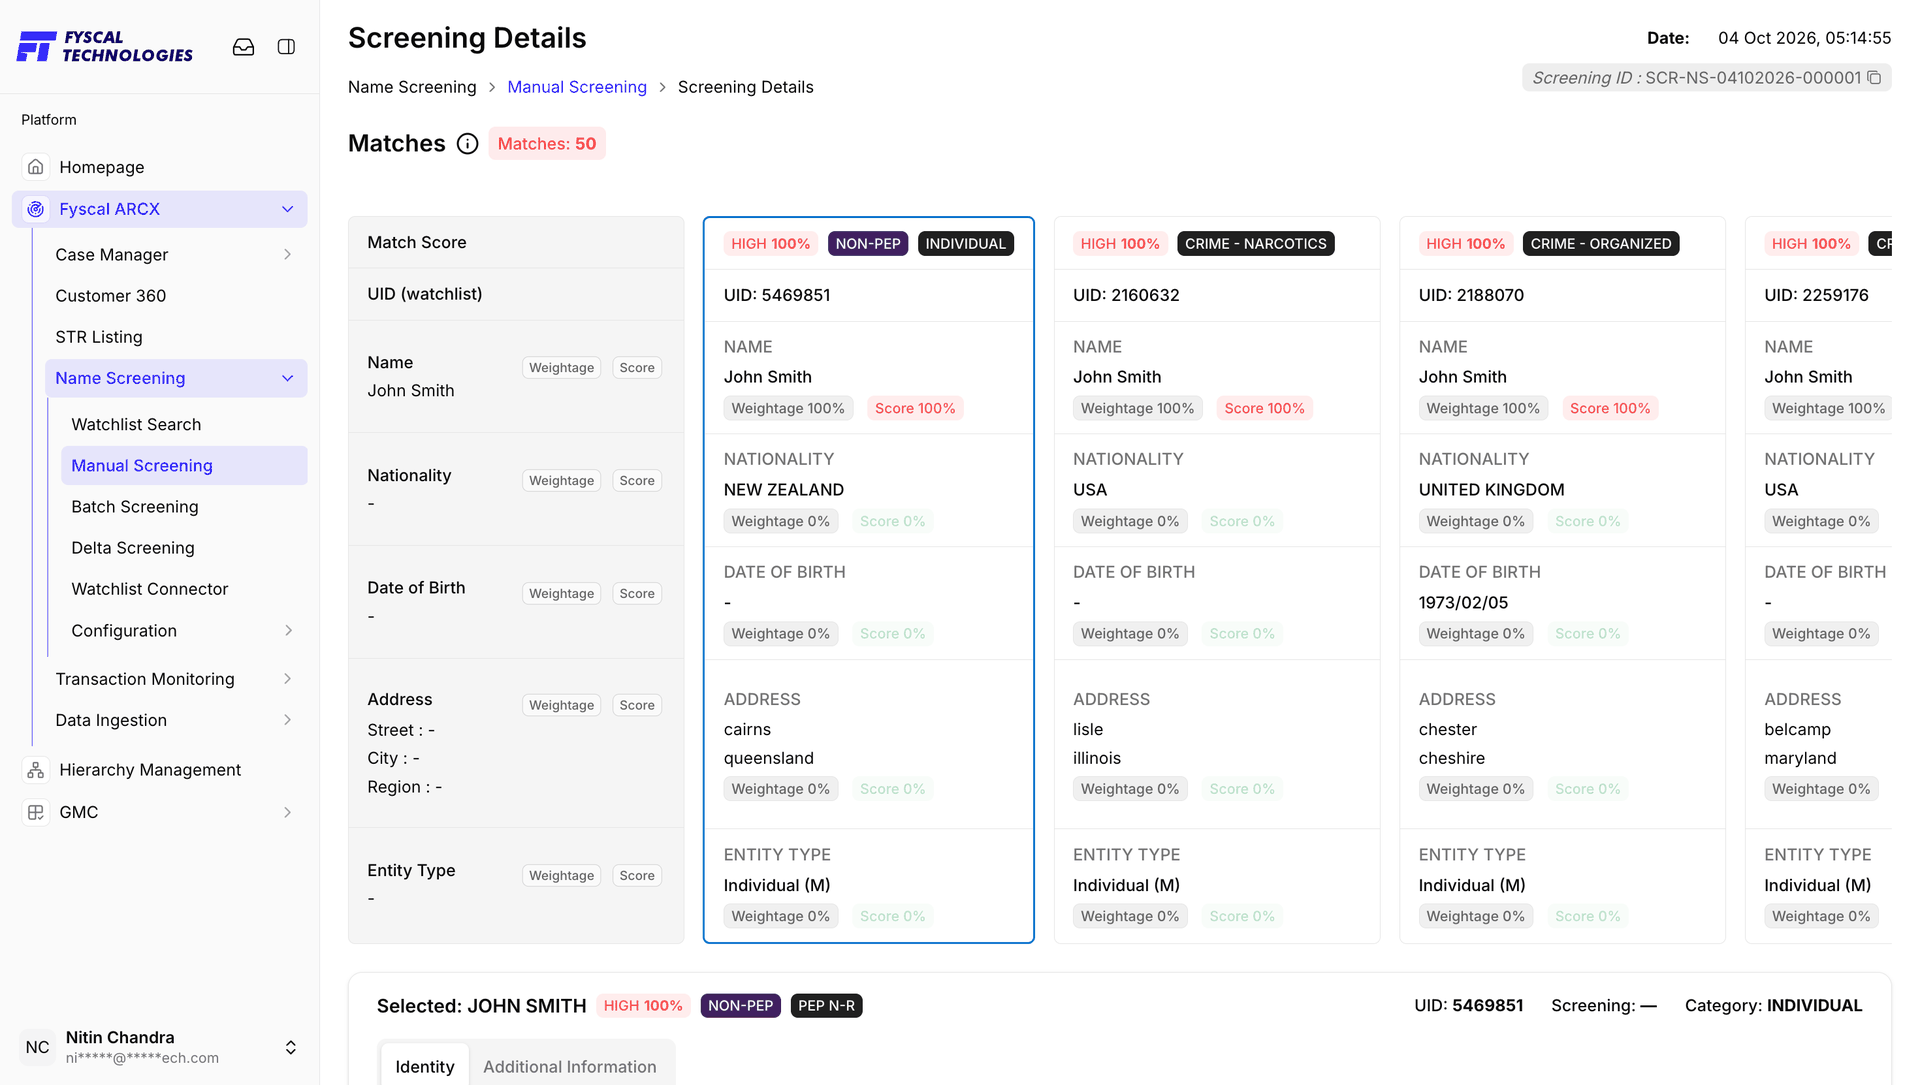Click the Matches info icon

click(467, 144)
